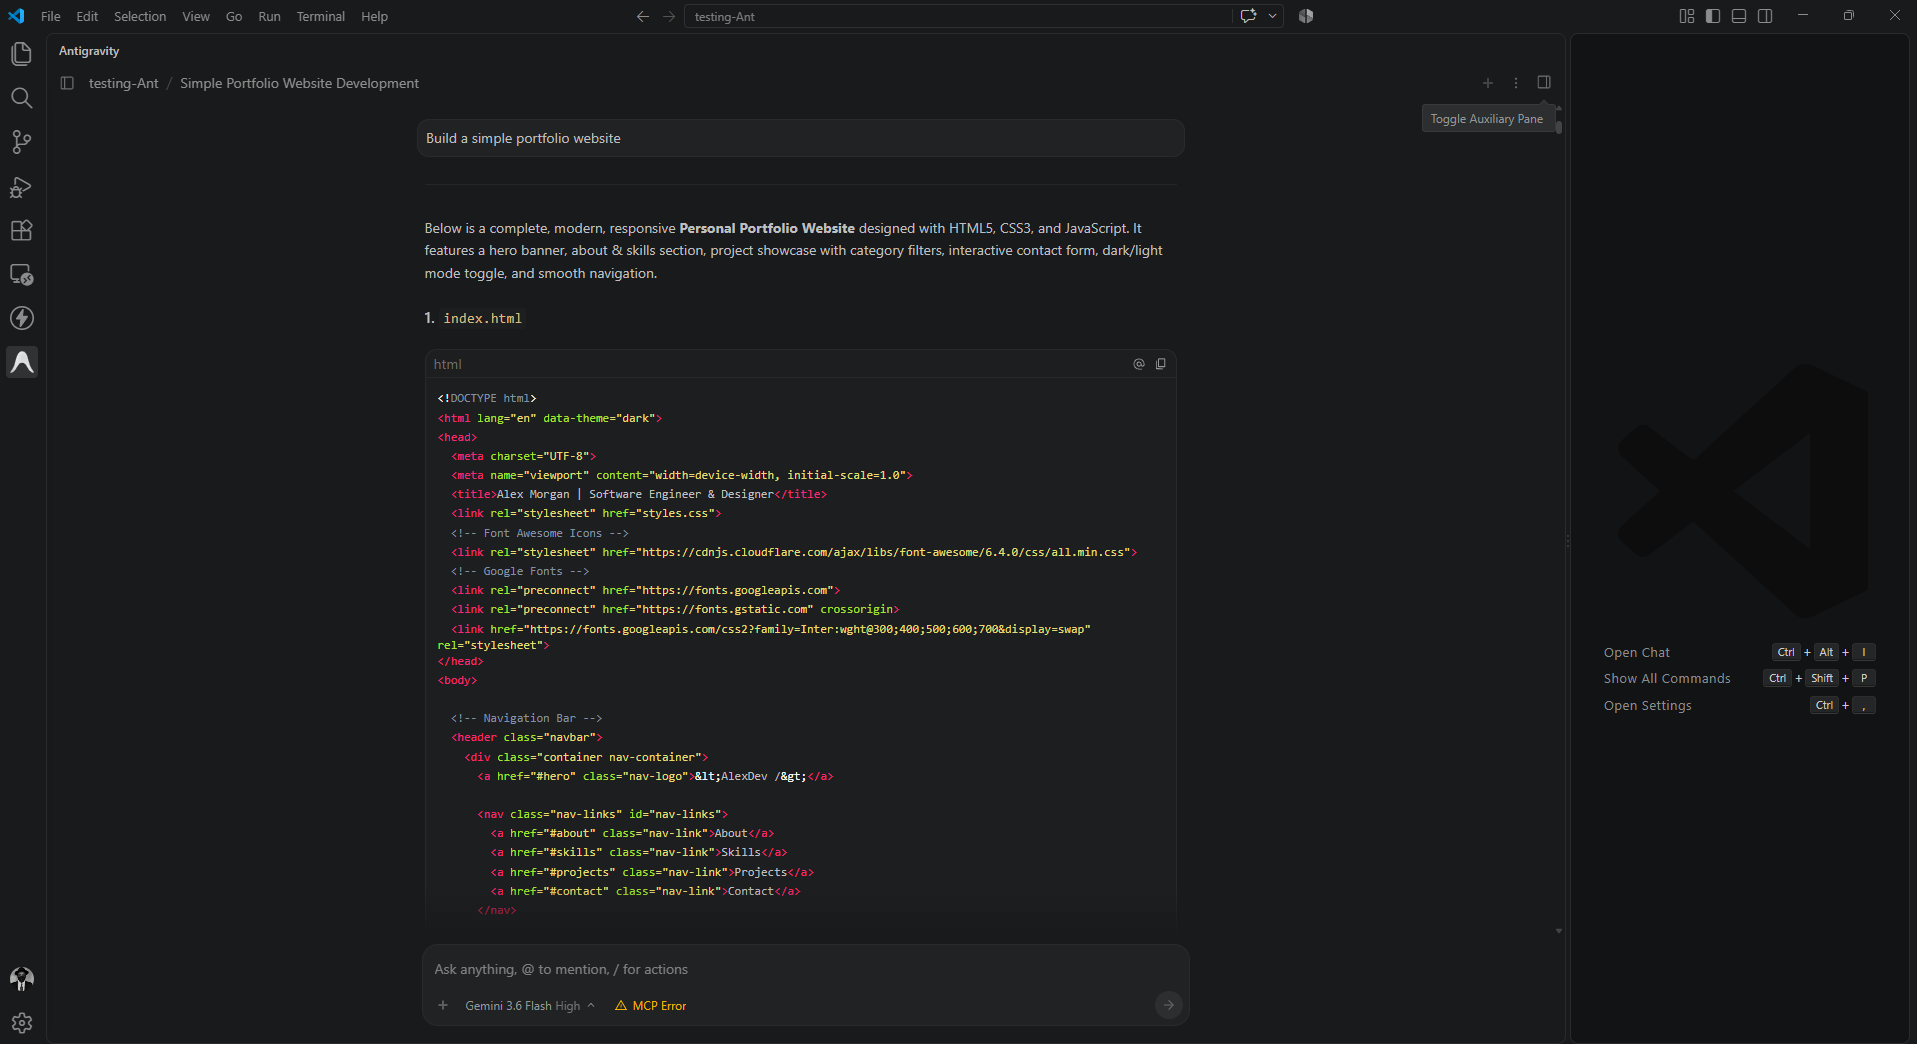Go forward with the navigation arrow
The width and height of the screenshot is (1917, 1044).
pyautogui.click(x=669, y=16)
